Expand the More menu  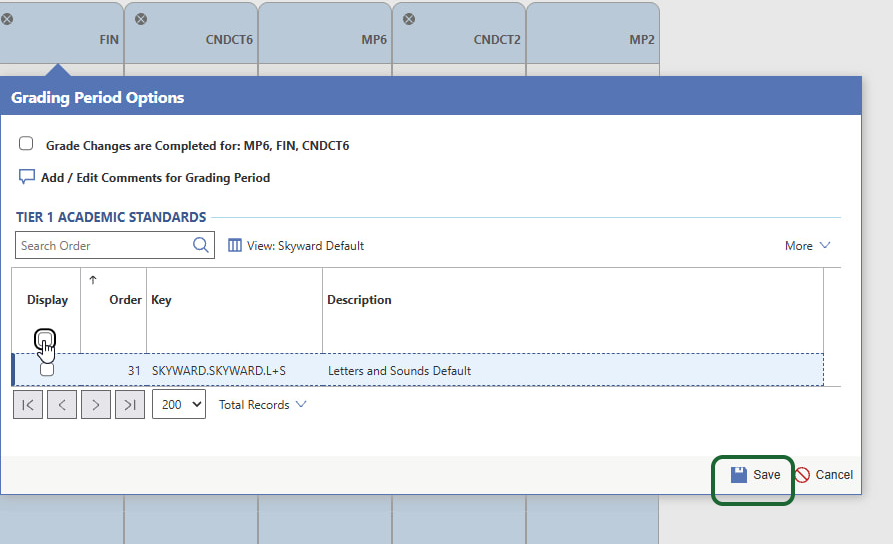click(x=808, y=246)
